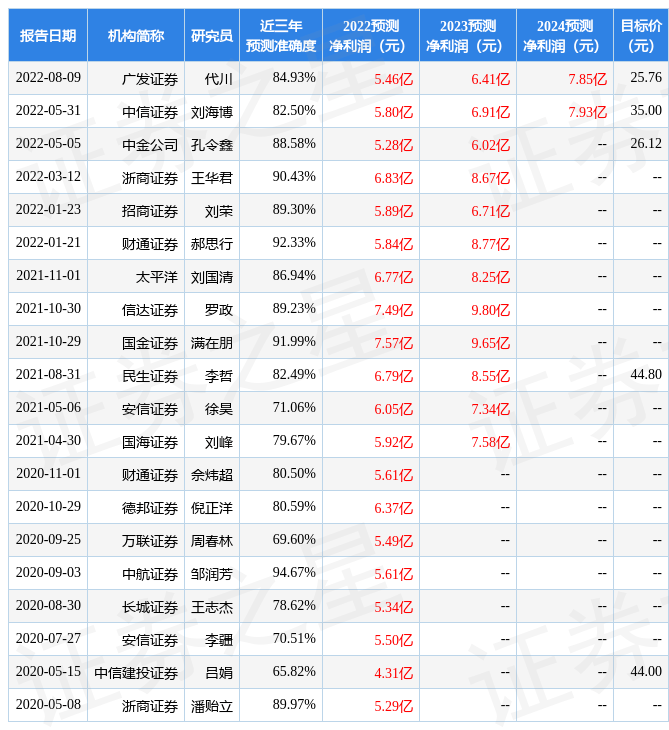
Task: Click the 7.85亿 2024 forecast value
Action: coord(588,79)
